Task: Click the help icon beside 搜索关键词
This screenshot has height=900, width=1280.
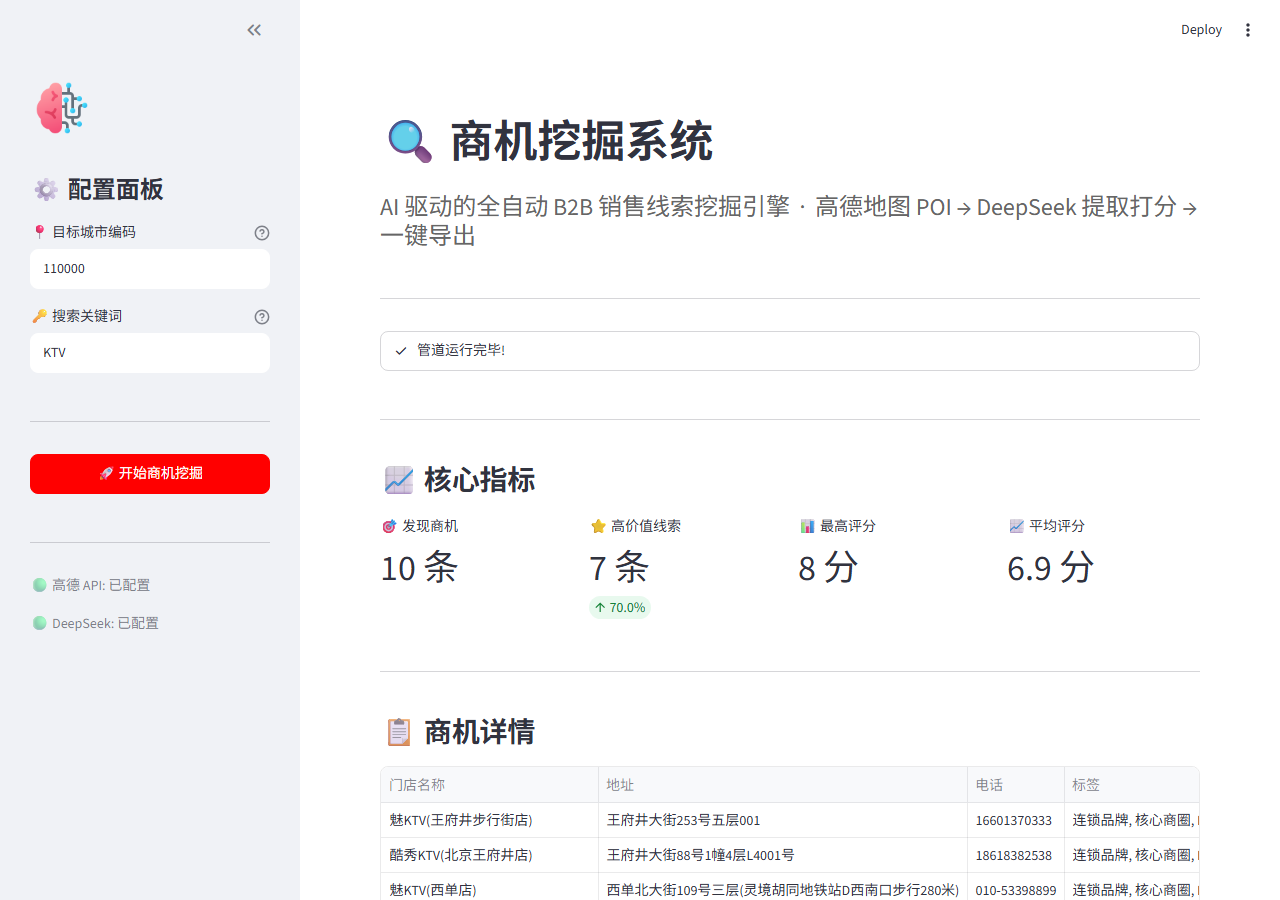Action: (262, 317)
